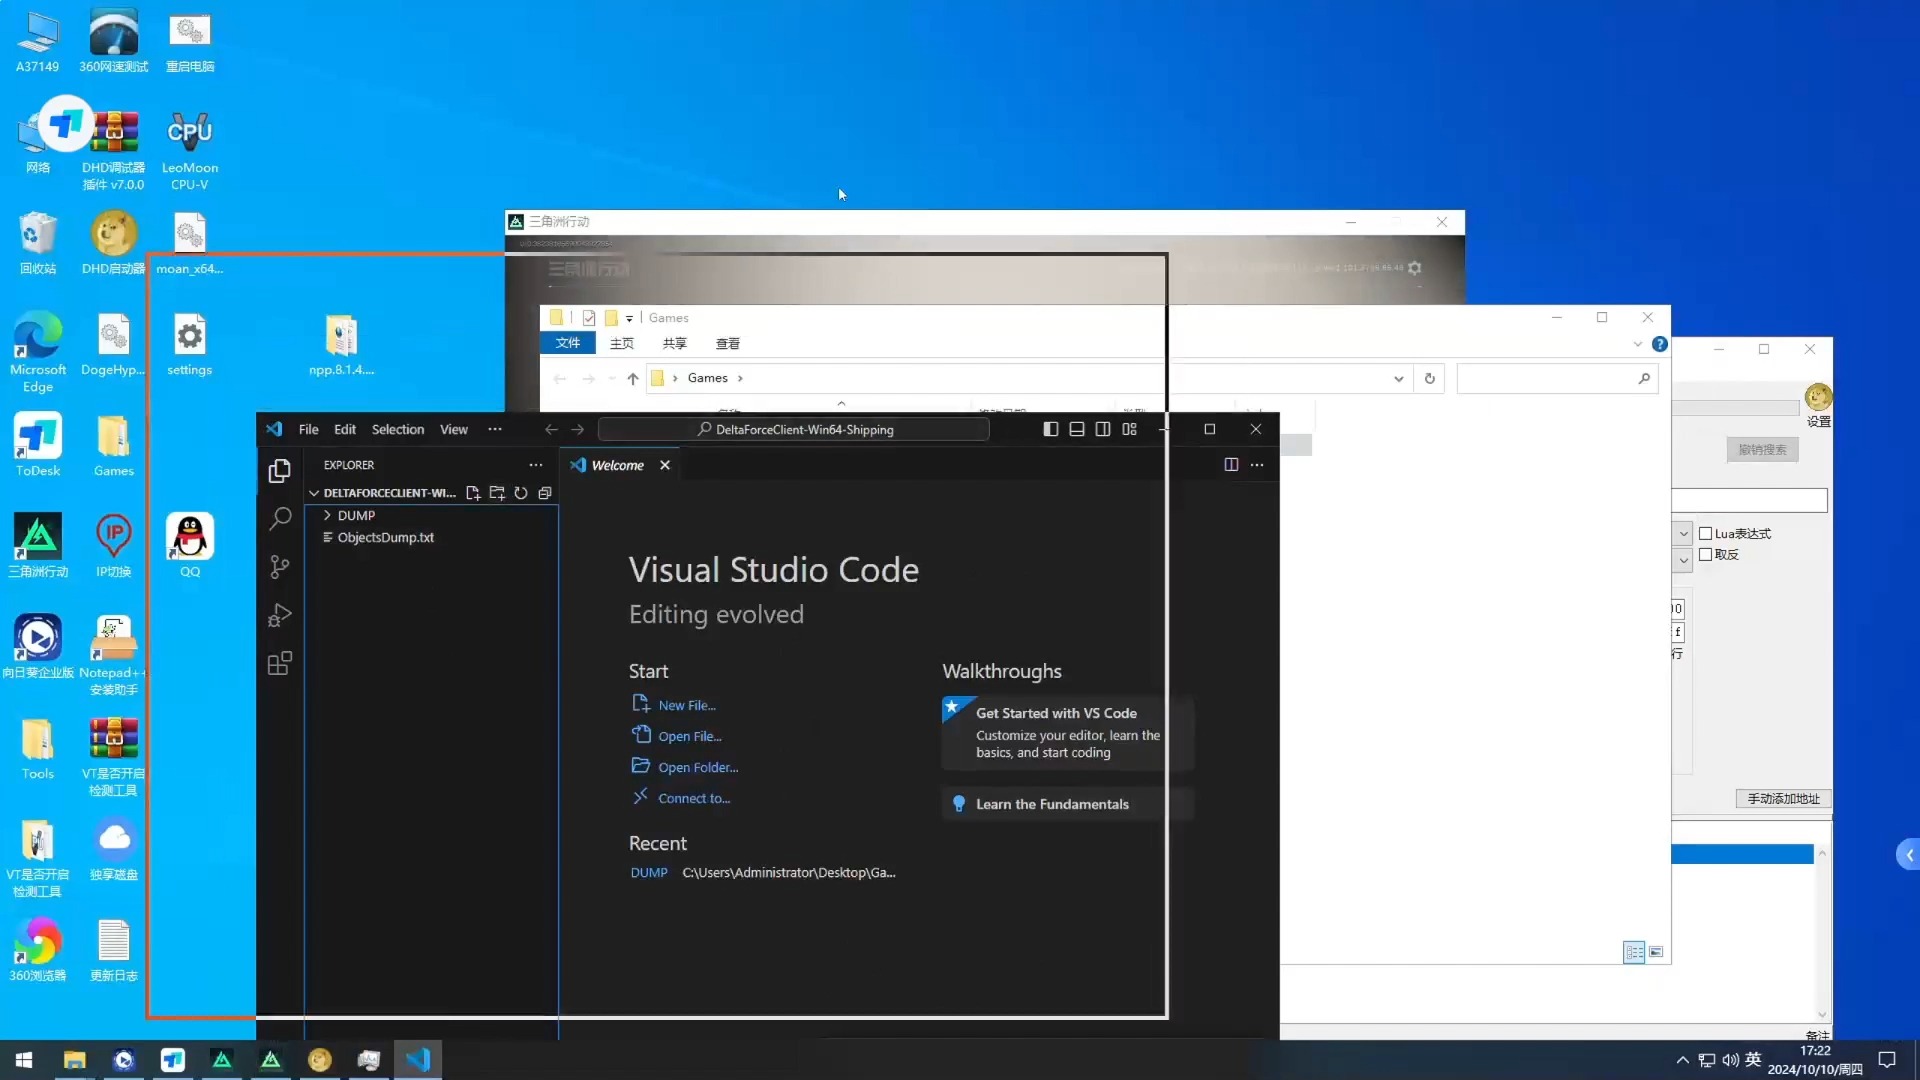The image size is (1920, 1080).
Task: Open the ObjectsDump.txt file
Action: [385, 537]
